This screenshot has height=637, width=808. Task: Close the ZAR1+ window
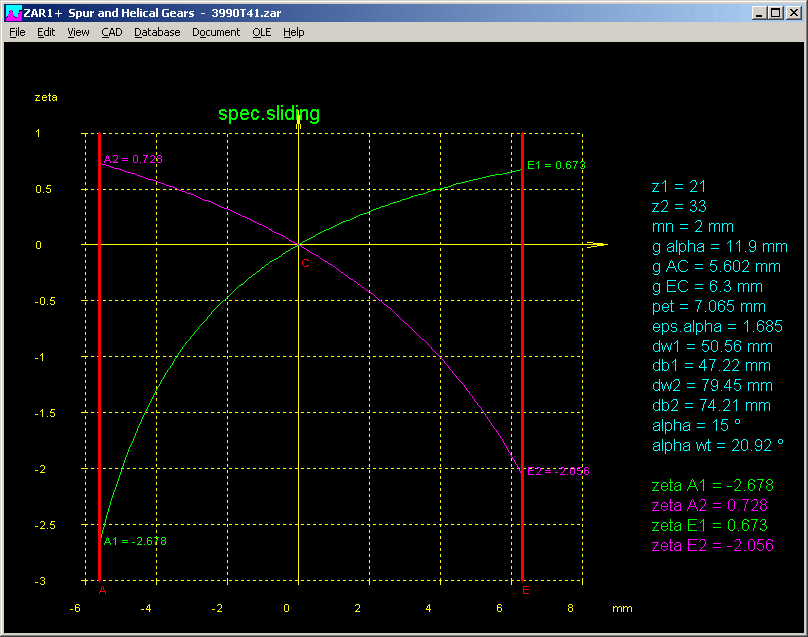[793, 12]
